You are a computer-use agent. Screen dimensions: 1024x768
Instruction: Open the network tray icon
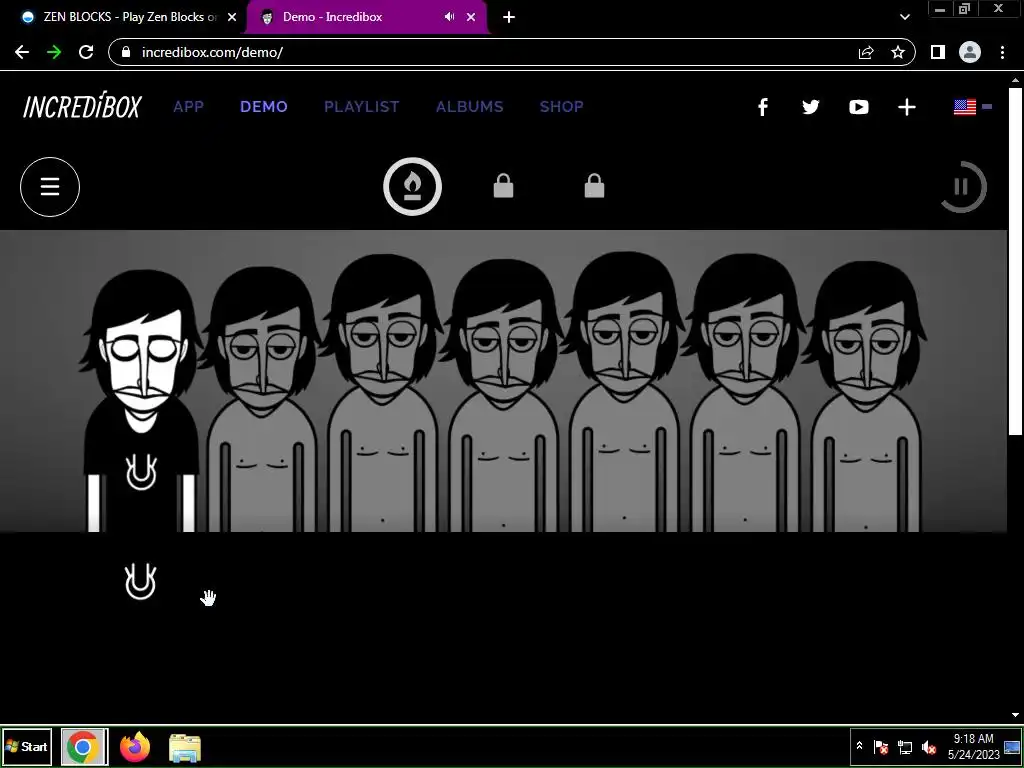coord(904,746)
